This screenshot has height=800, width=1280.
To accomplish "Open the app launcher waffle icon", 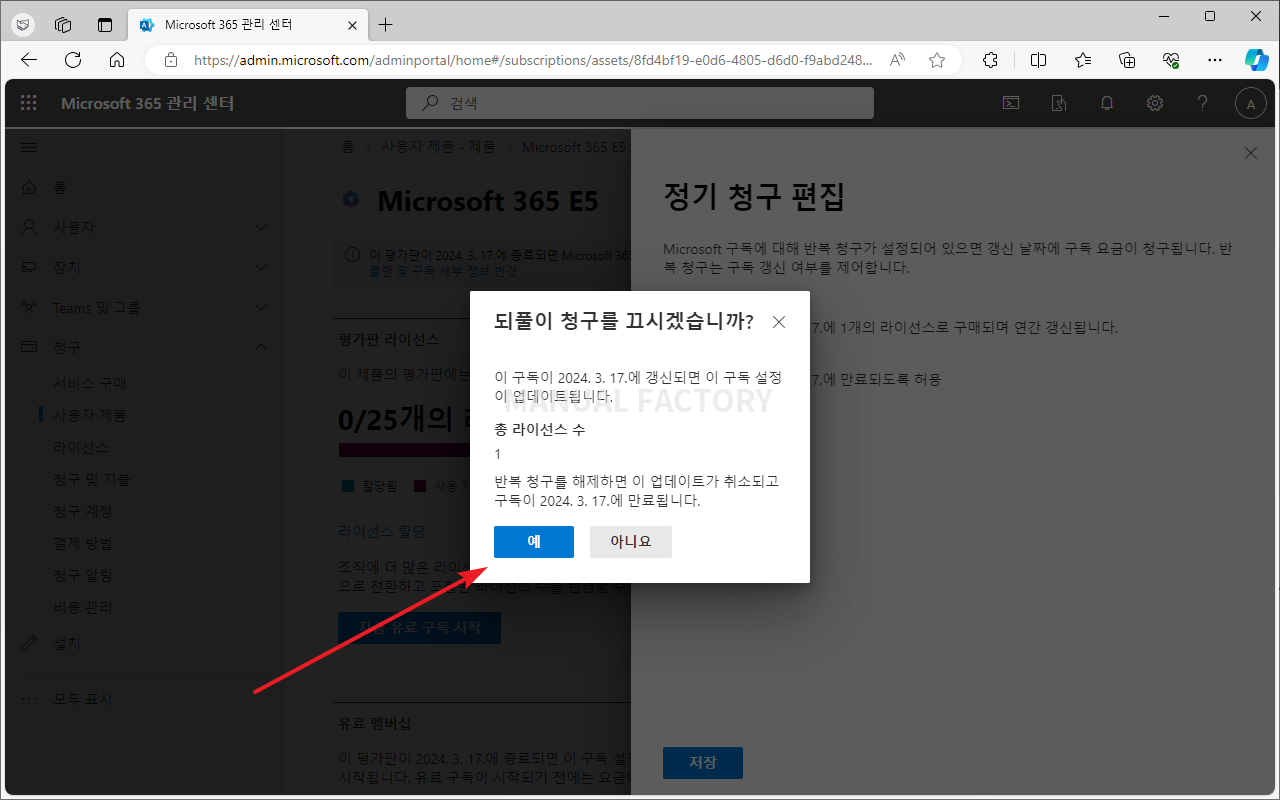I will pos(28,103).
